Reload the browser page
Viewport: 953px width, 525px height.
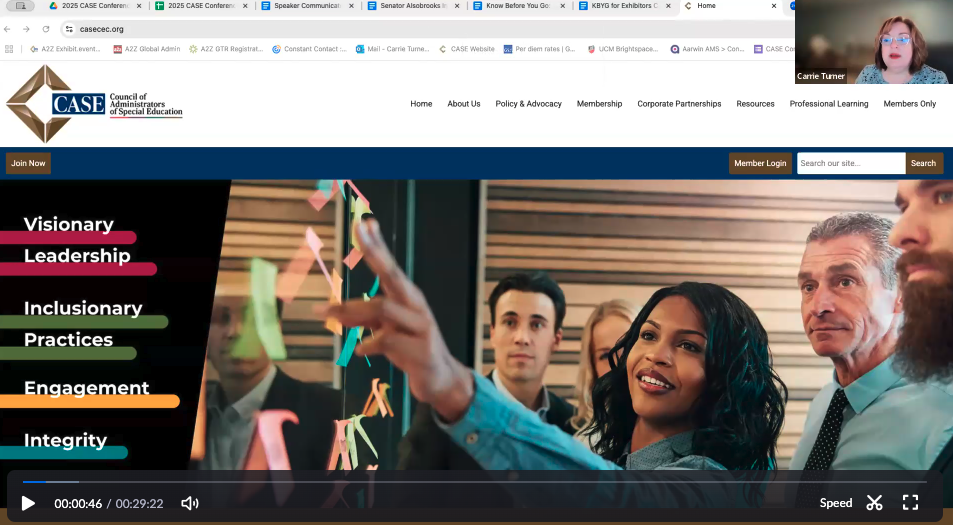point(46,29)
